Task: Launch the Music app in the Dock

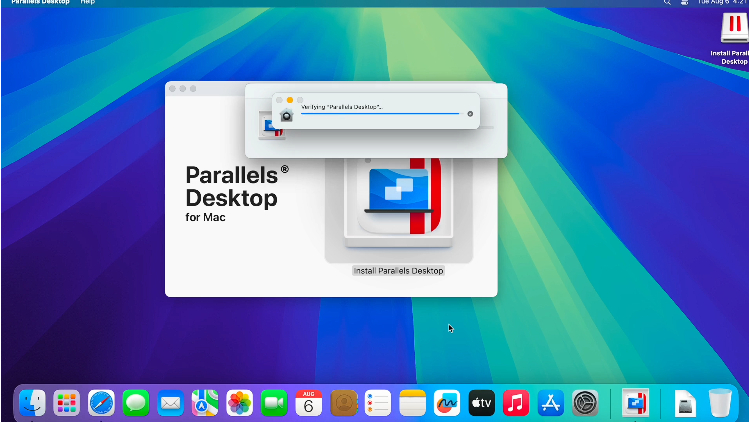Action: click(516, 403)
